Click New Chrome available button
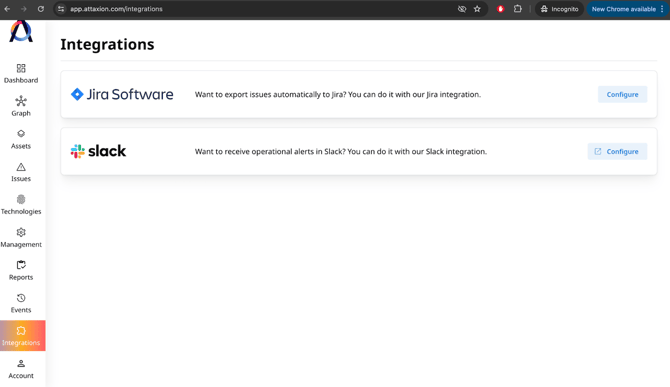This screenshot has width=670, height=387. tap(623, 9)
